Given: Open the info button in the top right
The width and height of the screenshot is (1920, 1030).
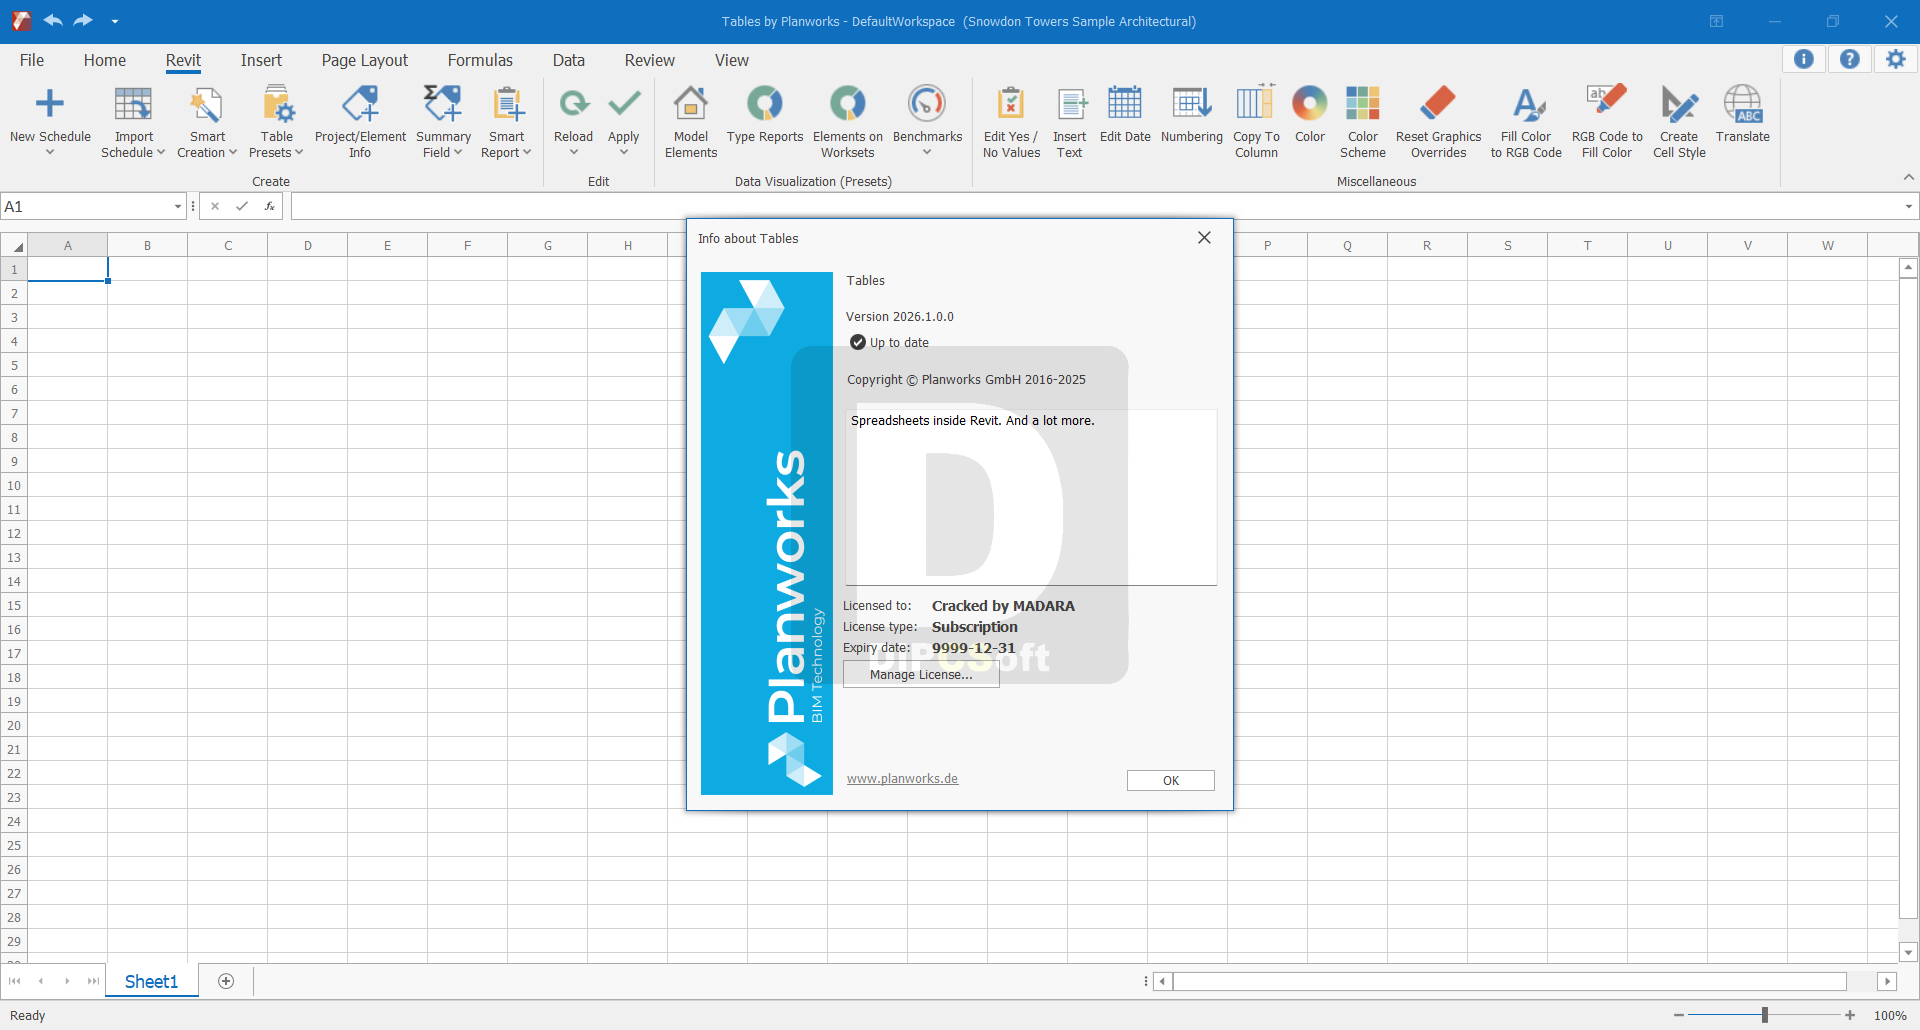Looking at the screenshot, I should click(x=1804, y=59).
